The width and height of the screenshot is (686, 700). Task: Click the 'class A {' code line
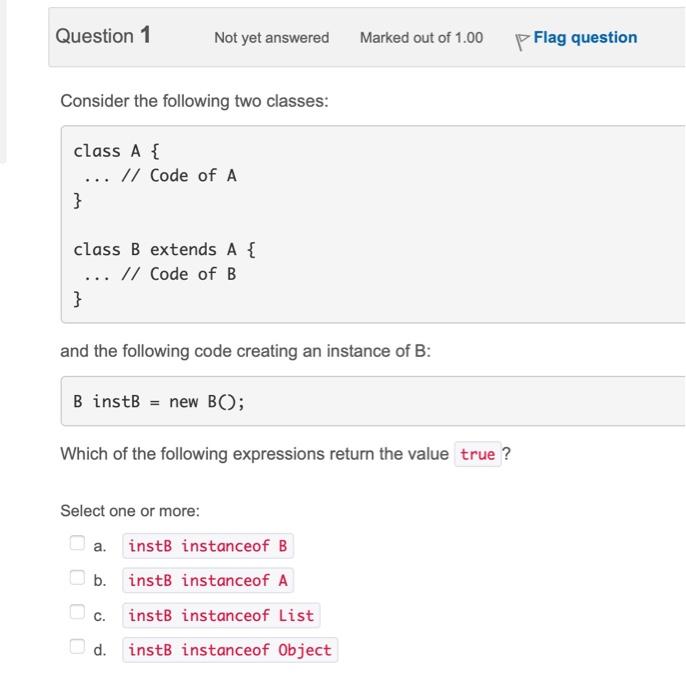(116, 151)
